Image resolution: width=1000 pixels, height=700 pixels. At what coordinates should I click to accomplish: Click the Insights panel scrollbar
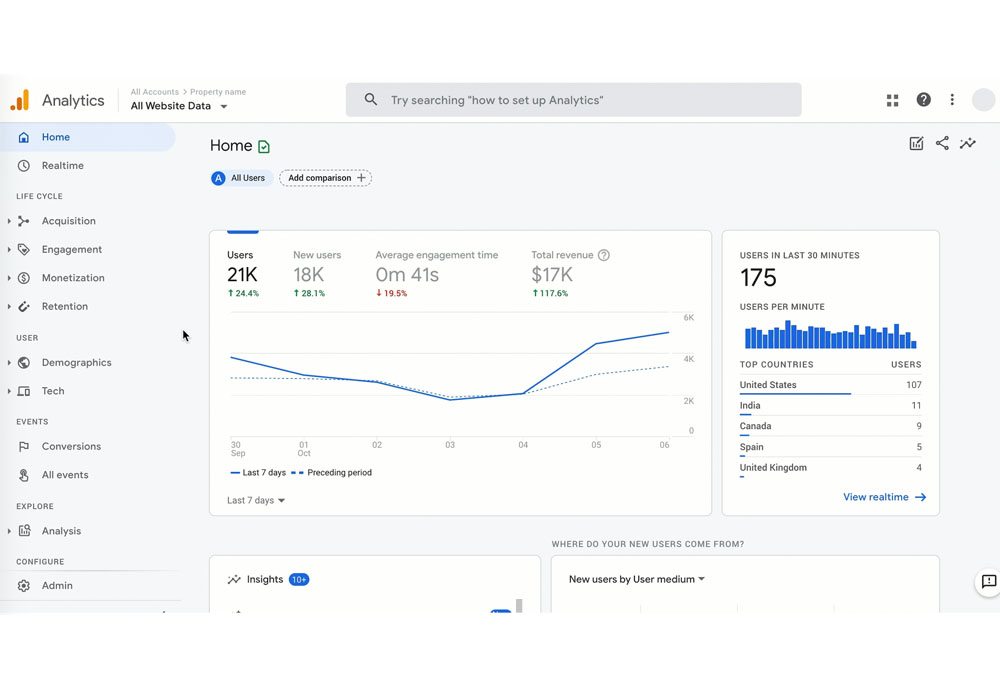(x=519, y=606)
